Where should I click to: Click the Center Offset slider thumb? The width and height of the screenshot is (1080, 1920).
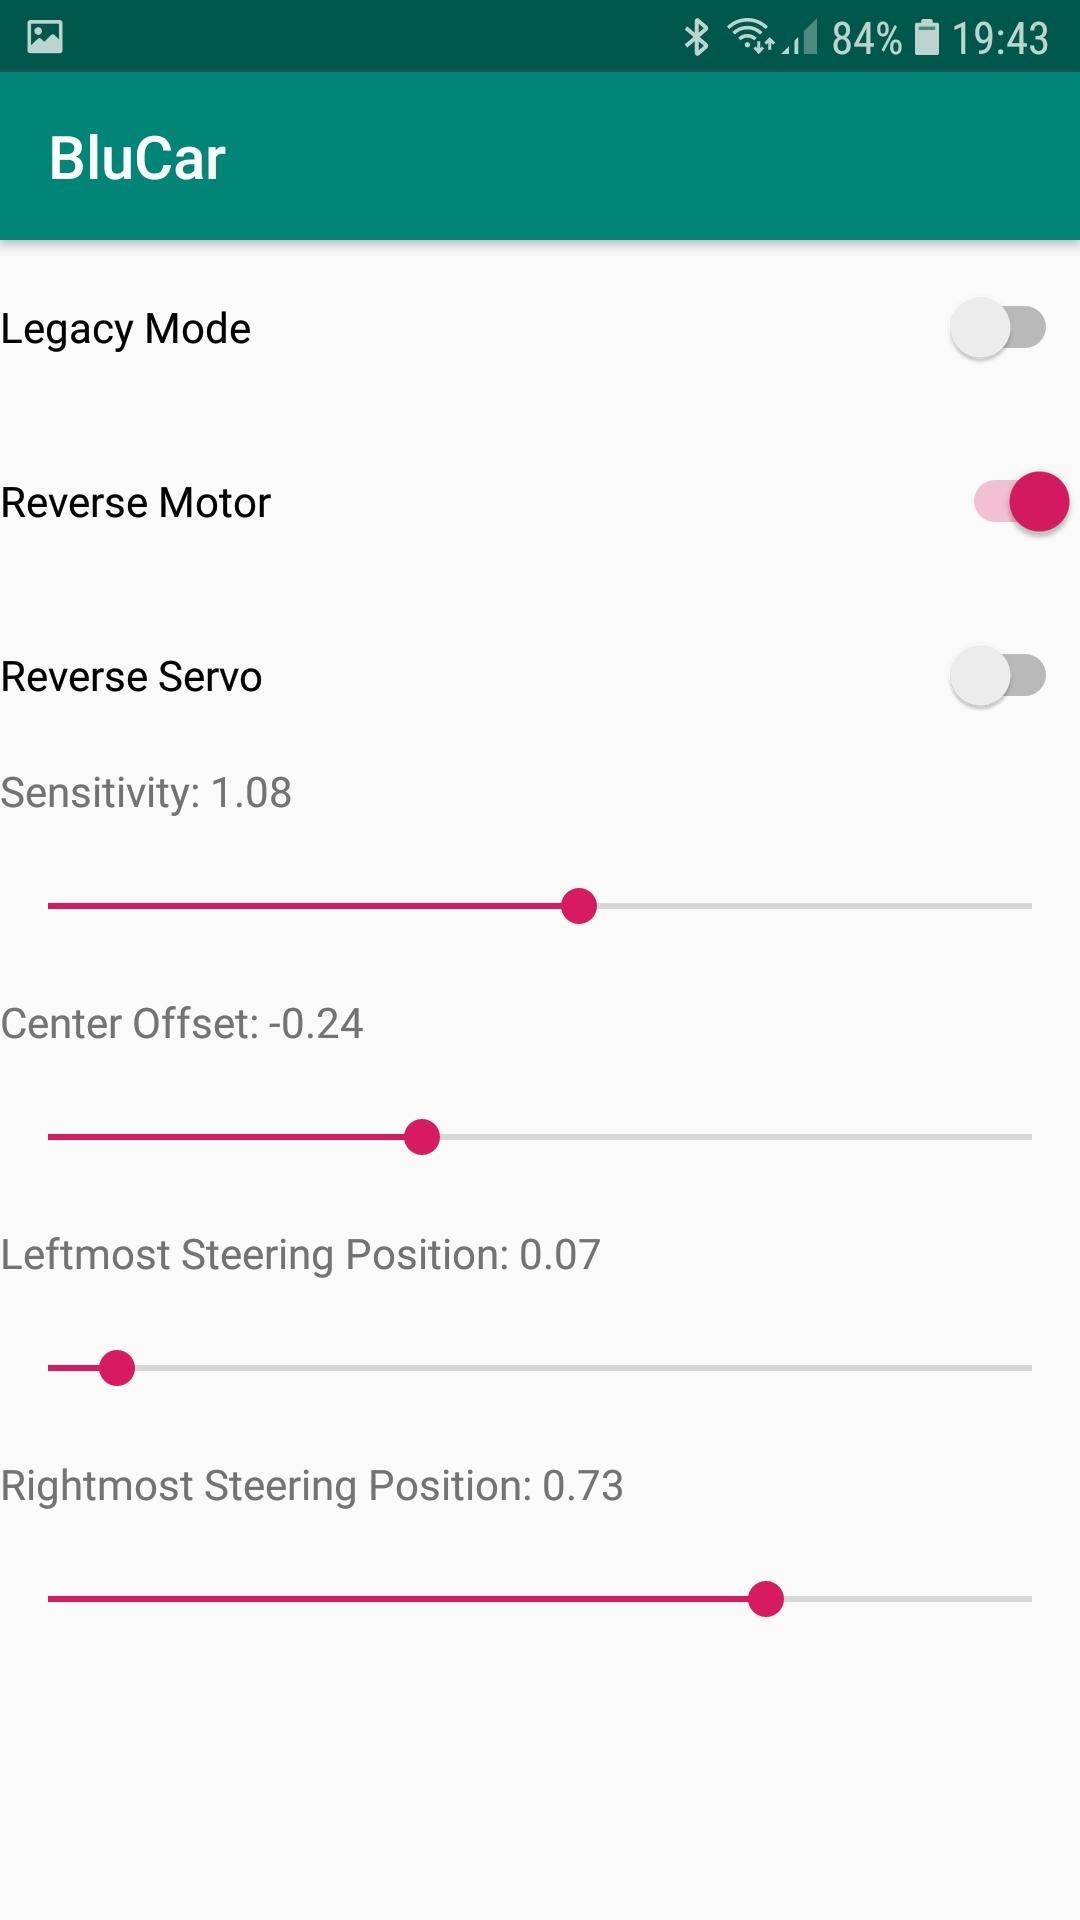click(422, 1137)
